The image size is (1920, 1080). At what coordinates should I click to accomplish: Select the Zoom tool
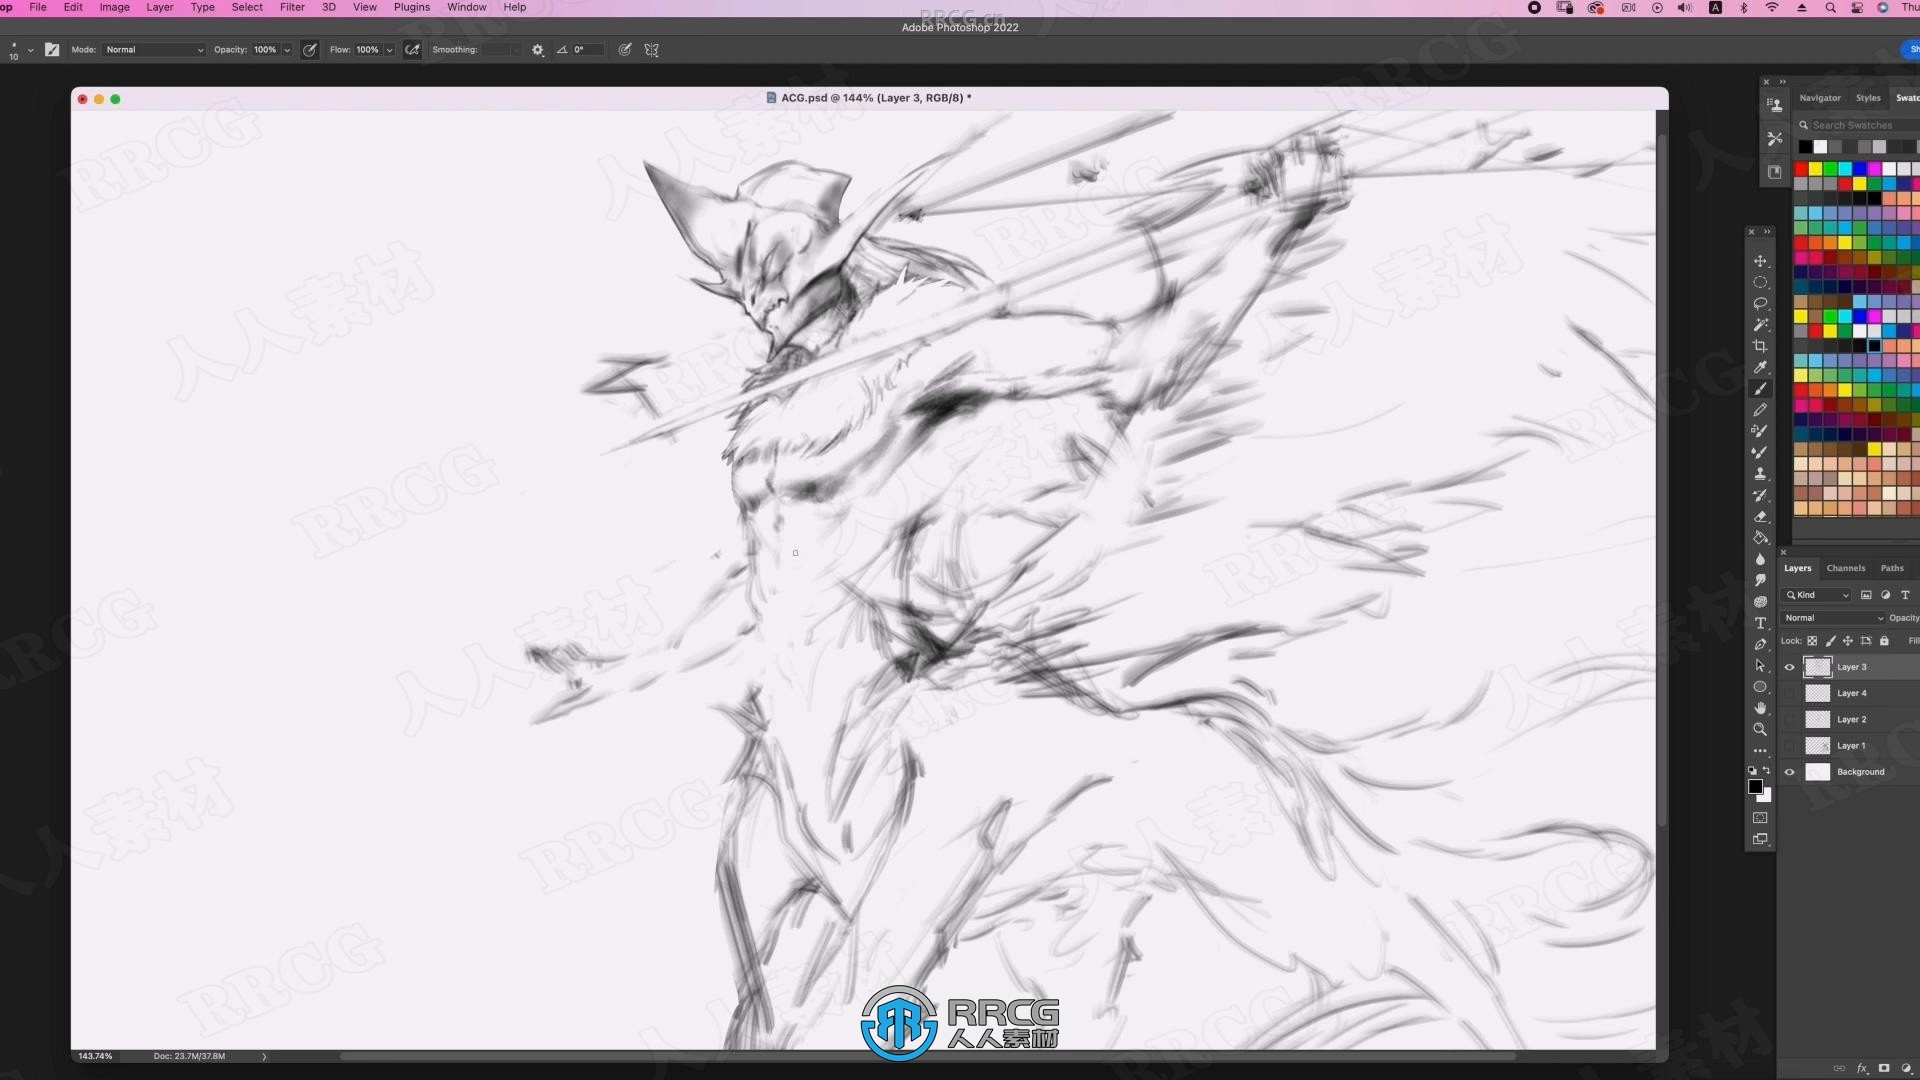pos(1760,729)
